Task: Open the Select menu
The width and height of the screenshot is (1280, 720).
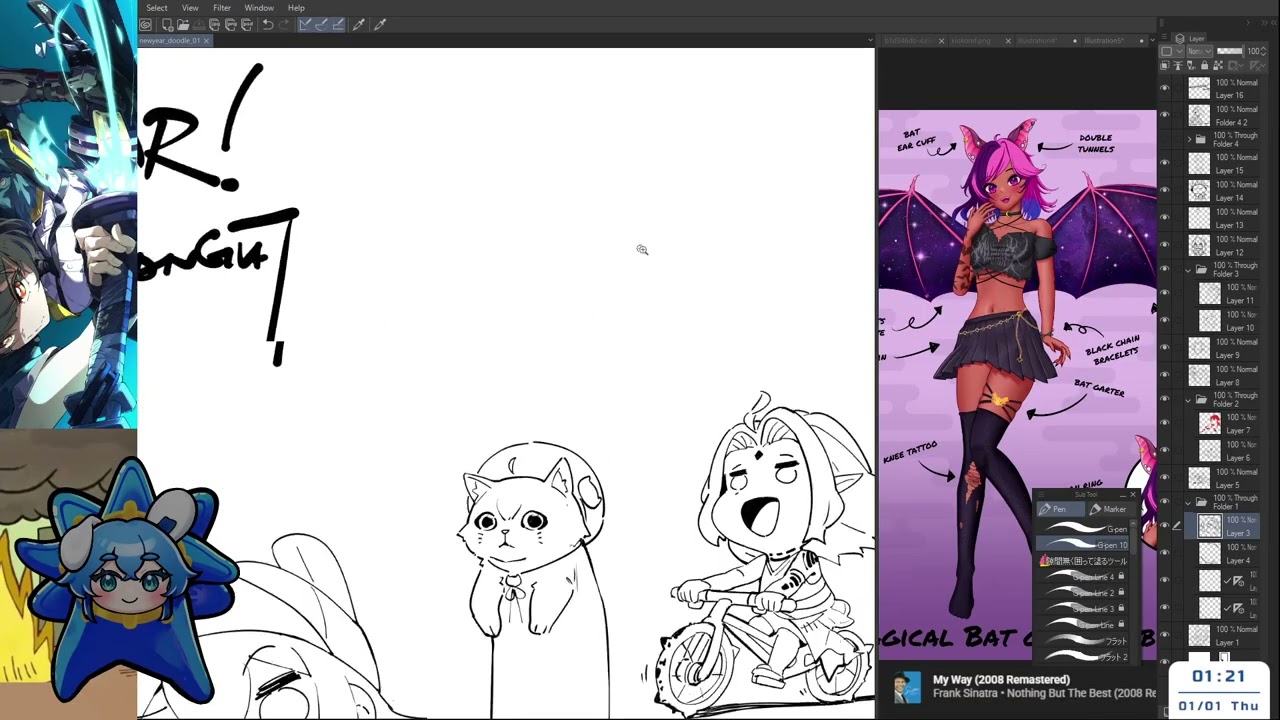Action: pyautogui.click(x=157, y=8)
